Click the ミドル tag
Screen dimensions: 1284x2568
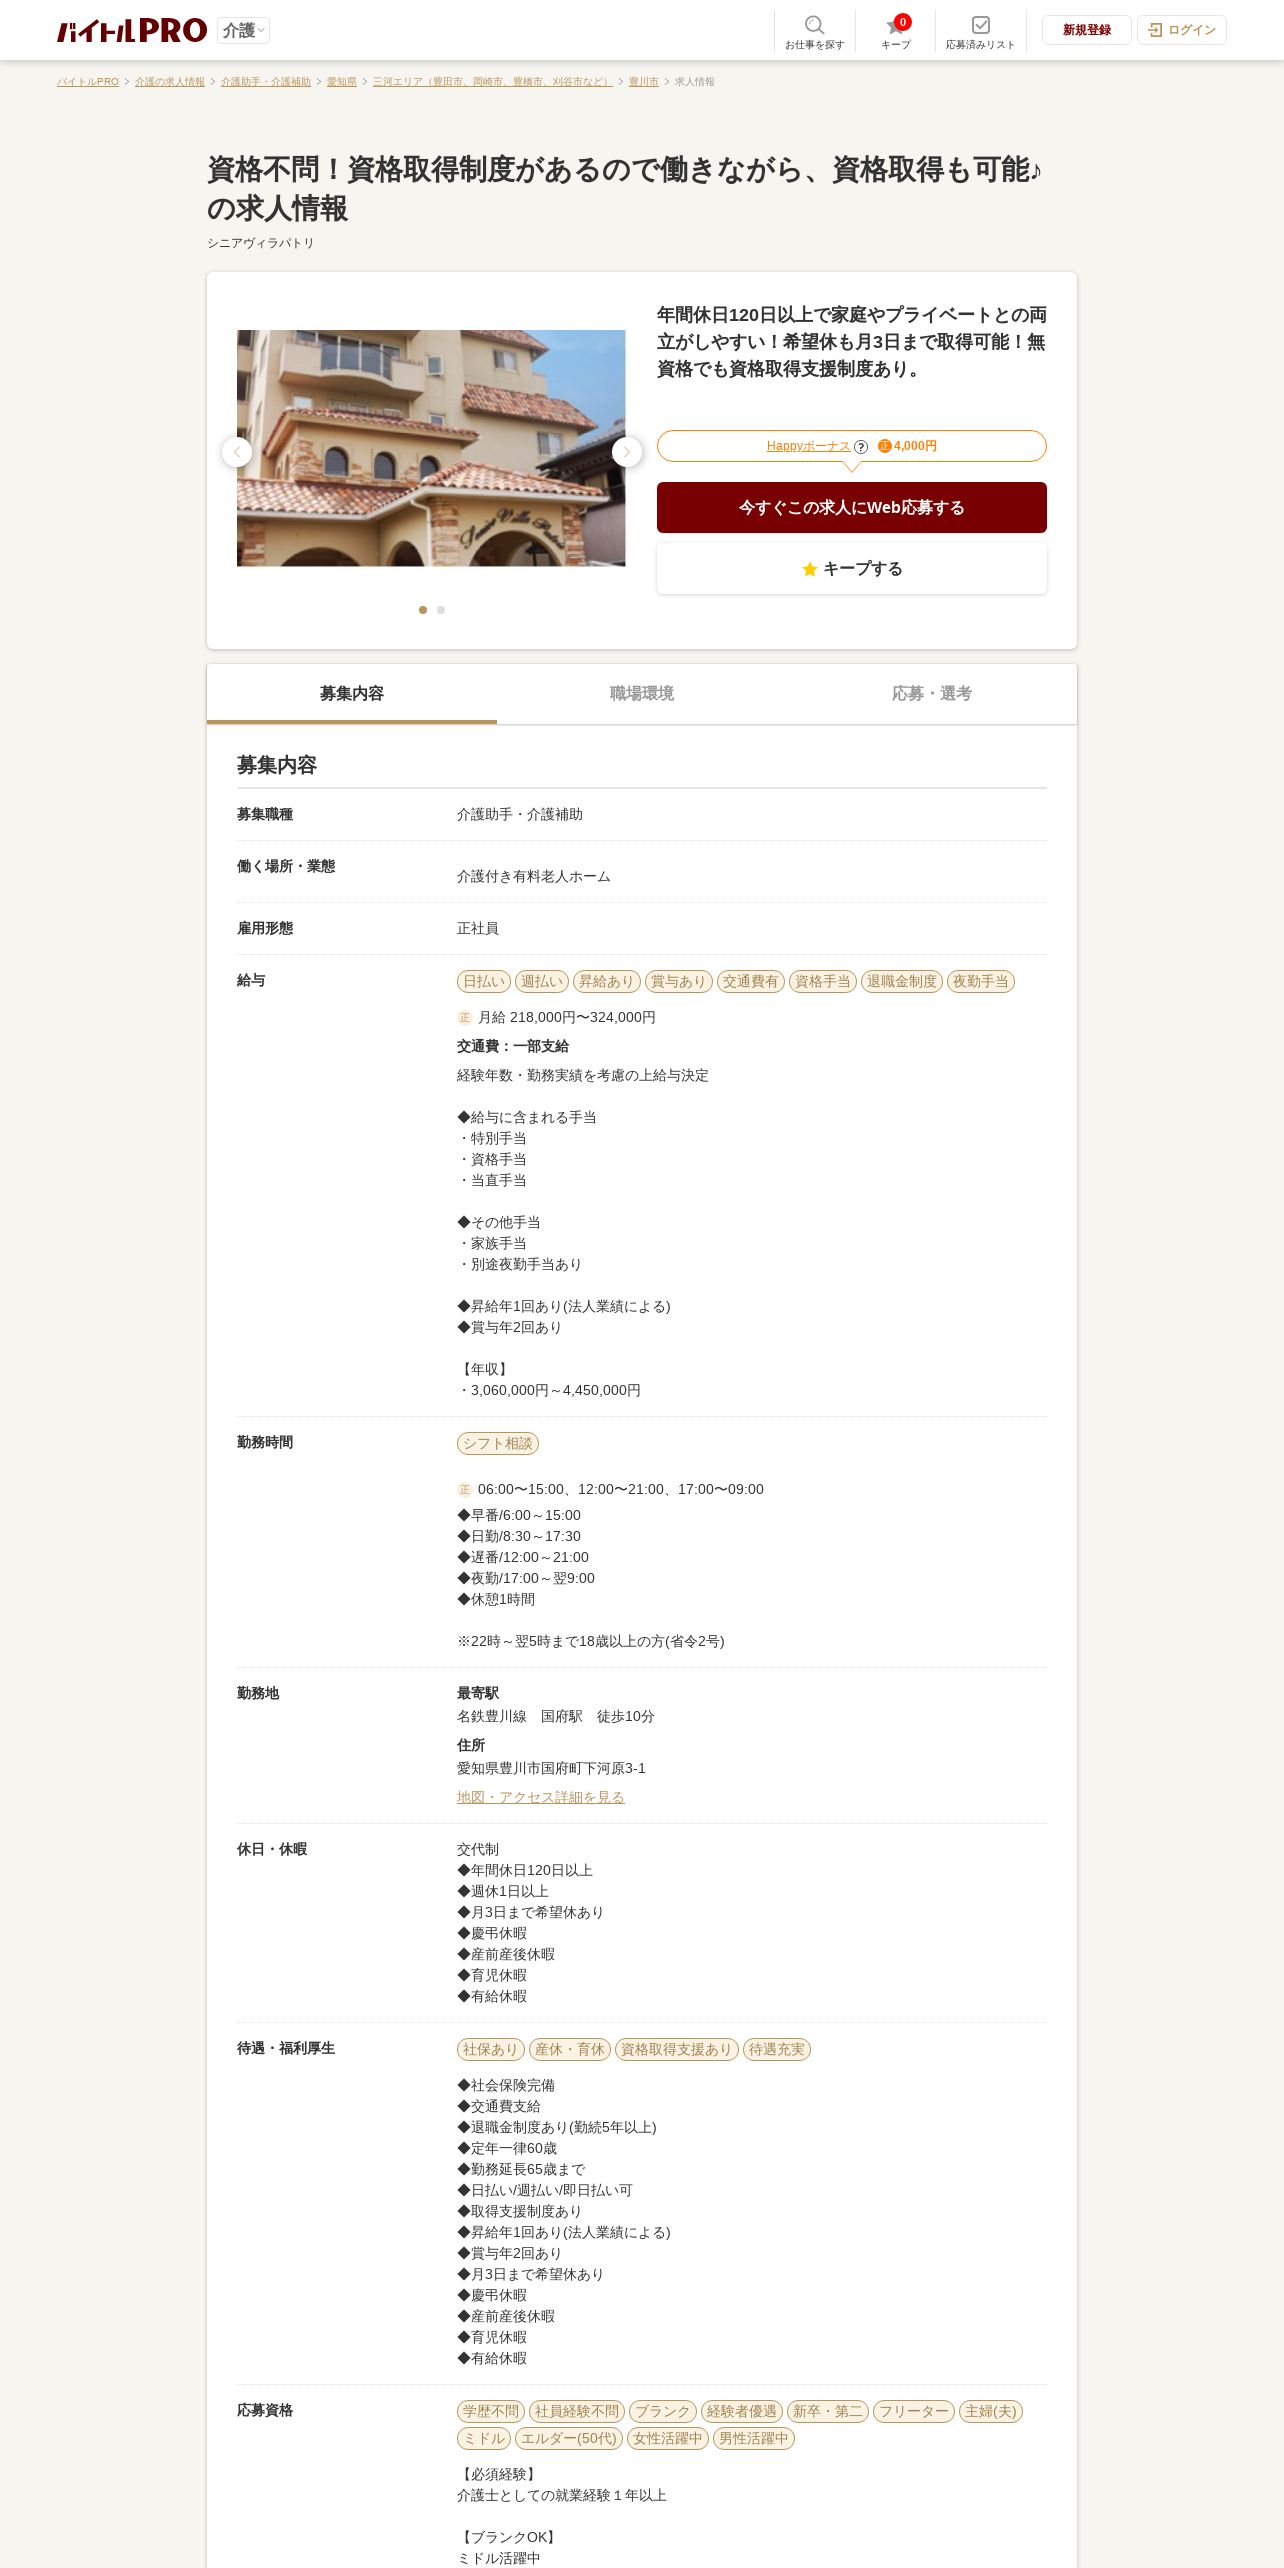tap(484, 2439)
